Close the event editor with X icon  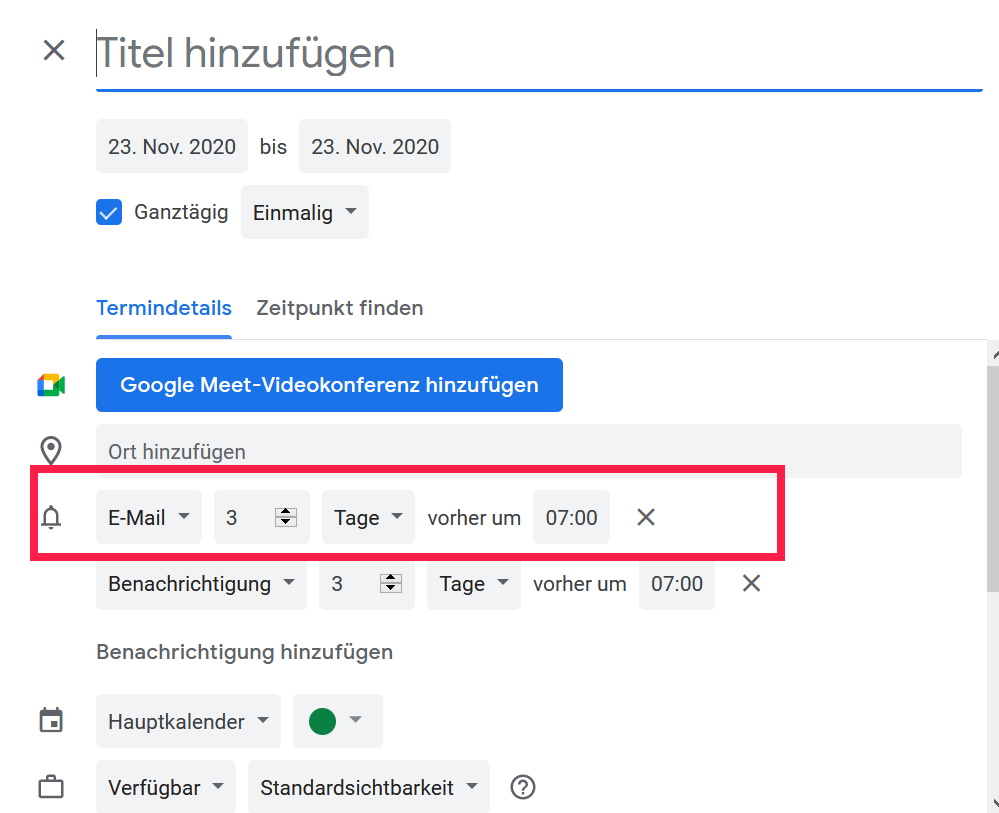54,51
